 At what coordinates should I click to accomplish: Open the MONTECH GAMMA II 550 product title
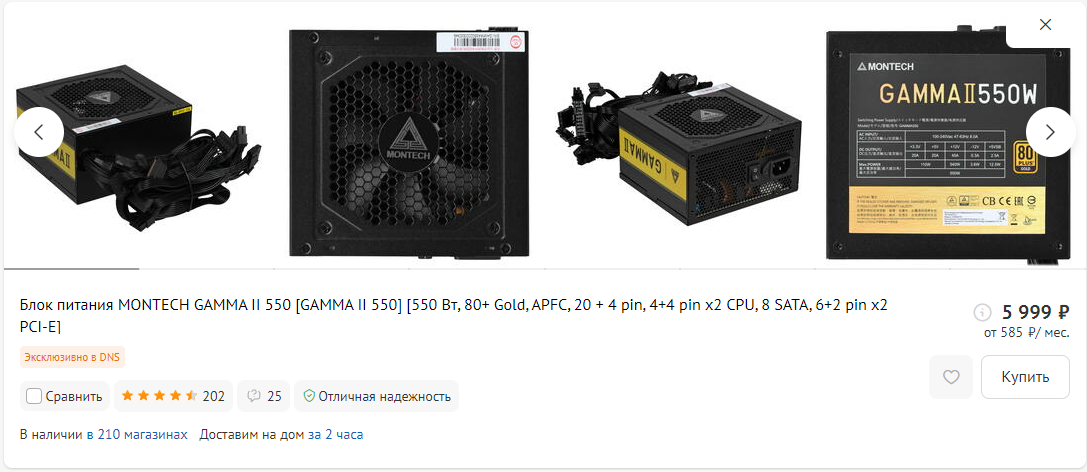(453, 315)
